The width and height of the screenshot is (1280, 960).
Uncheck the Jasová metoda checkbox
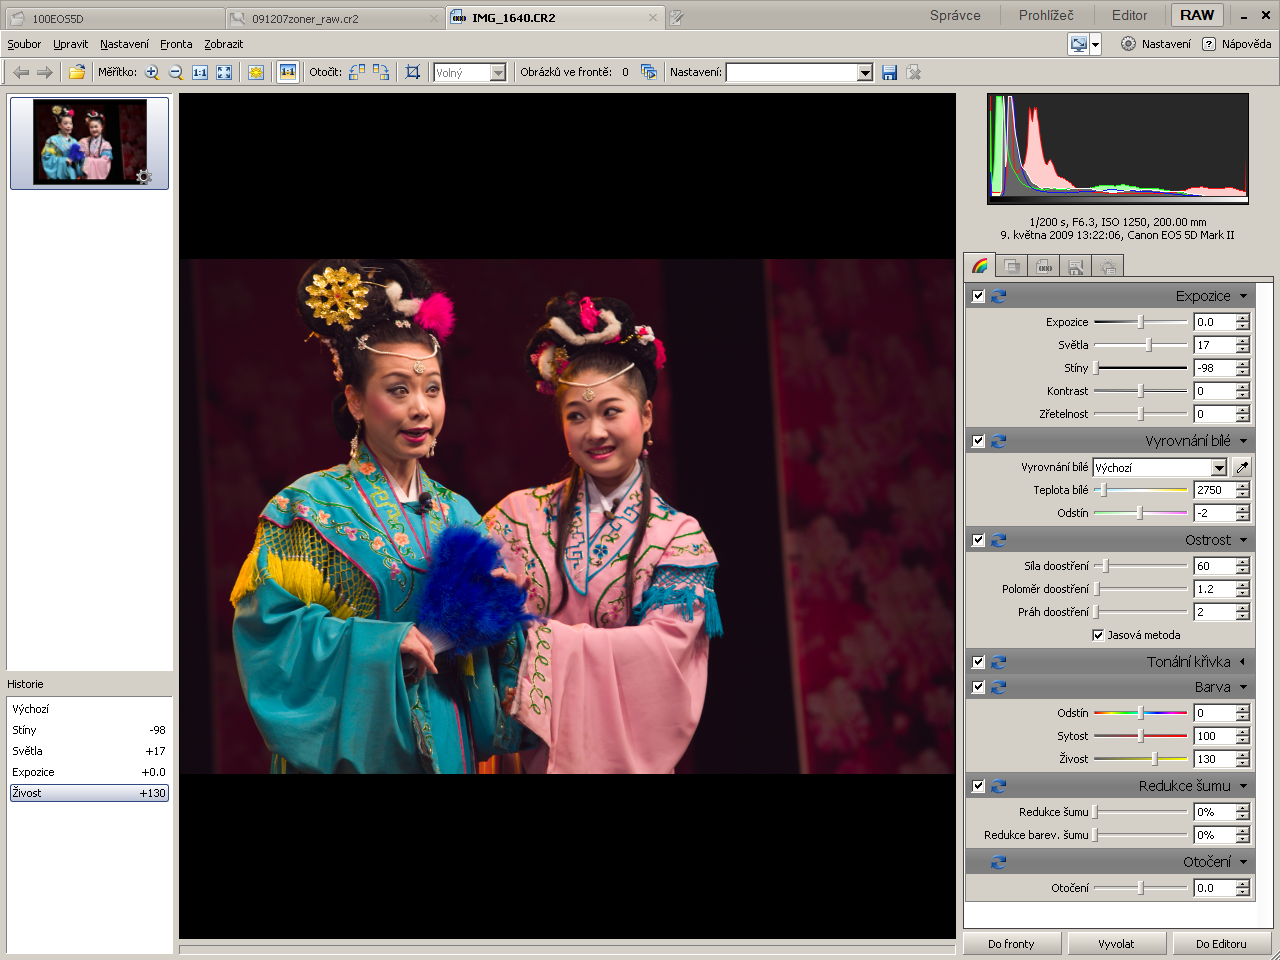coord(1098,635)
